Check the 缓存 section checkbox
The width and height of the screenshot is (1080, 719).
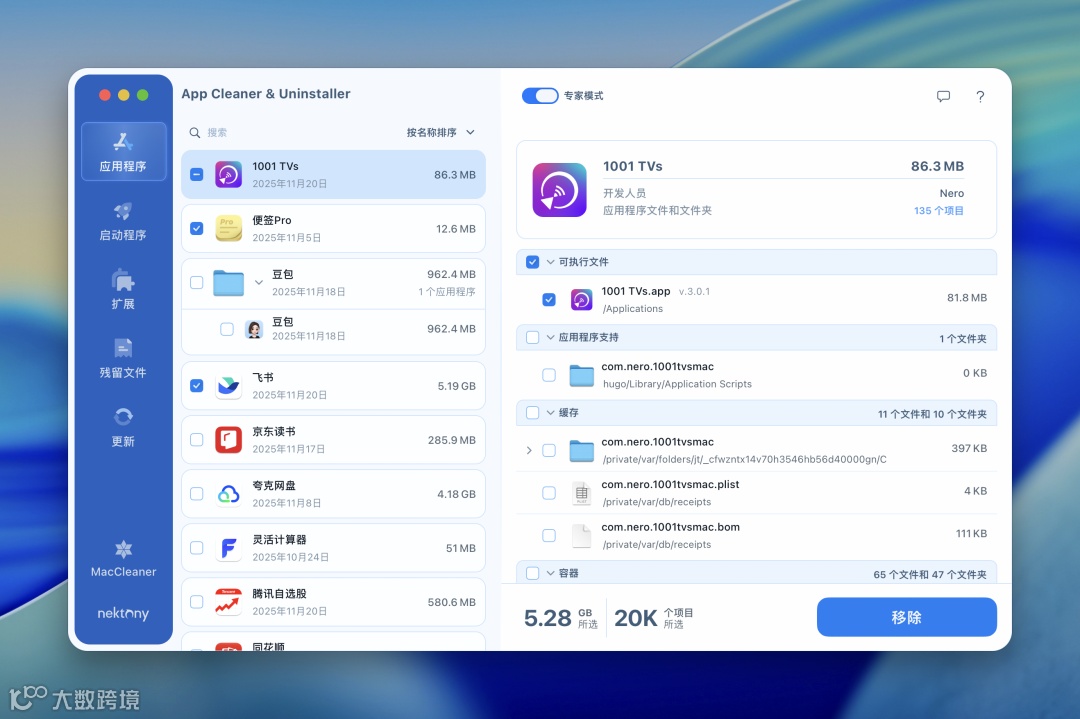(532, 413)
